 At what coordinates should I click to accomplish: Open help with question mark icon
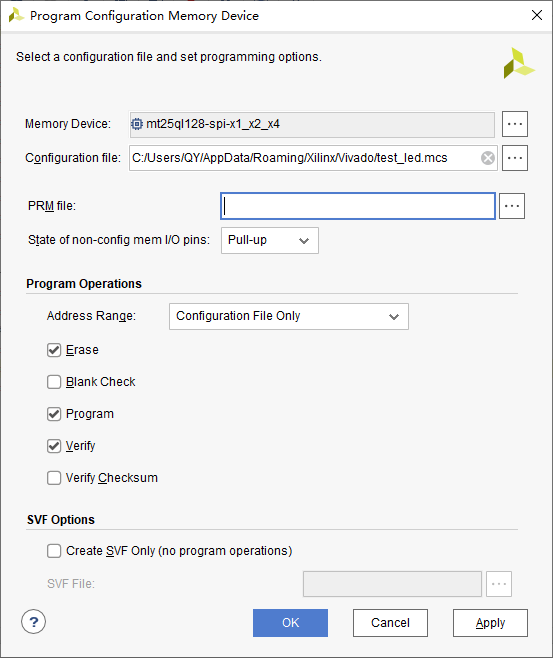pos(34,622)
